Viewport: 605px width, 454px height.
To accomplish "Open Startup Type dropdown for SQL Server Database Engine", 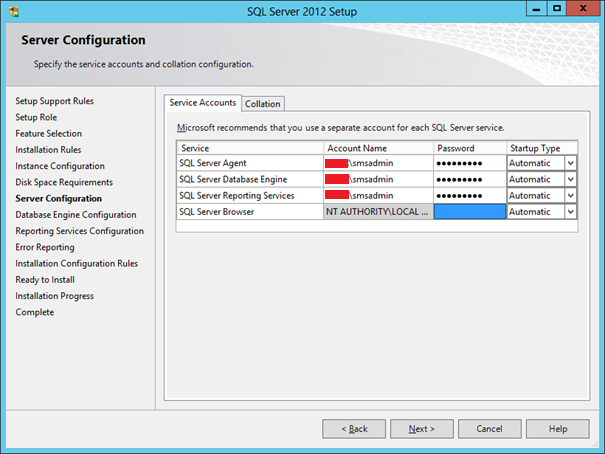I will [570, 179].
